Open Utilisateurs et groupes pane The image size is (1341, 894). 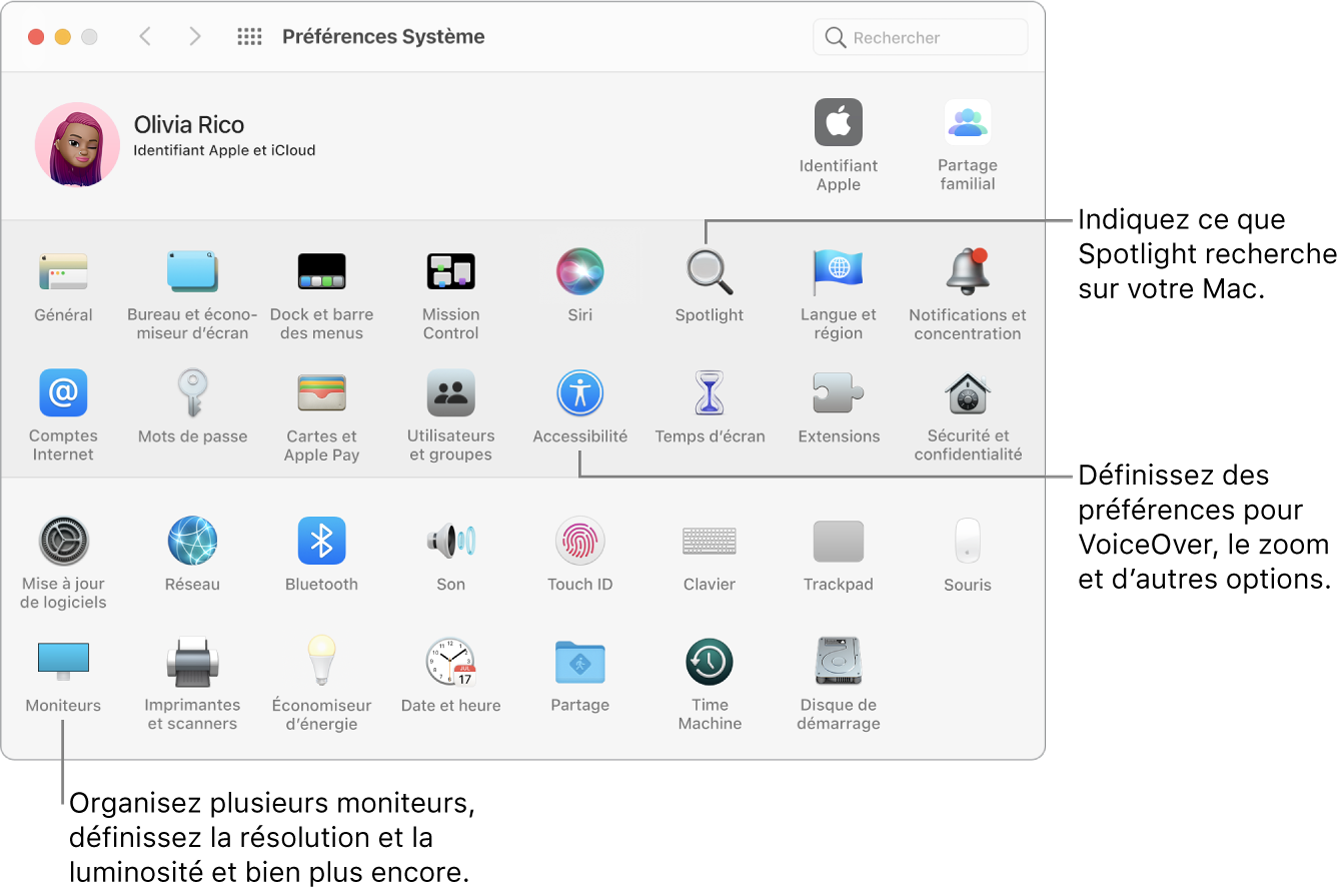click(x=451, y=393)
